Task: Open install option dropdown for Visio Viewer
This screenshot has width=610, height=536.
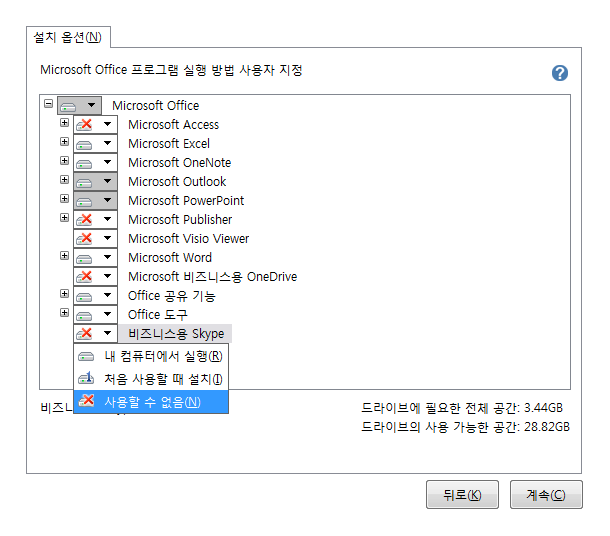Action: point(95,238)
